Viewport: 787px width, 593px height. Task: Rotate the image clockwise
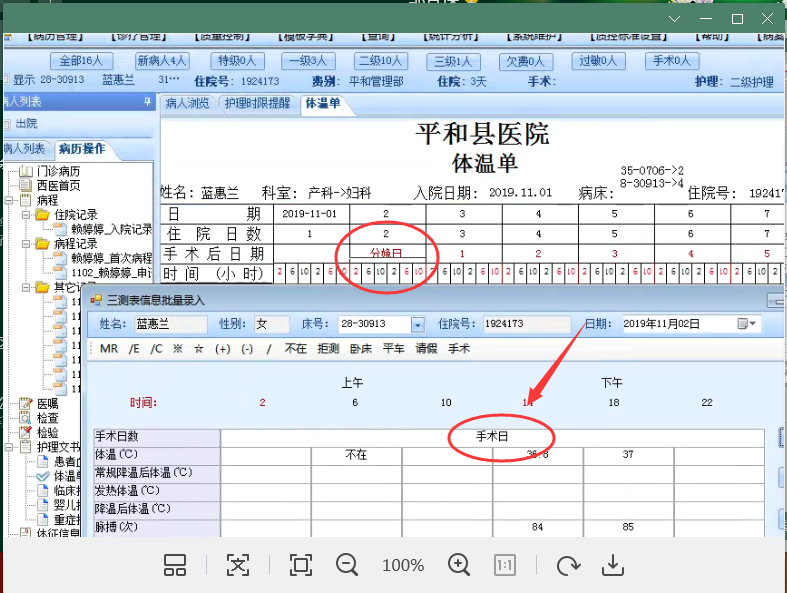(x=568, y=565)
